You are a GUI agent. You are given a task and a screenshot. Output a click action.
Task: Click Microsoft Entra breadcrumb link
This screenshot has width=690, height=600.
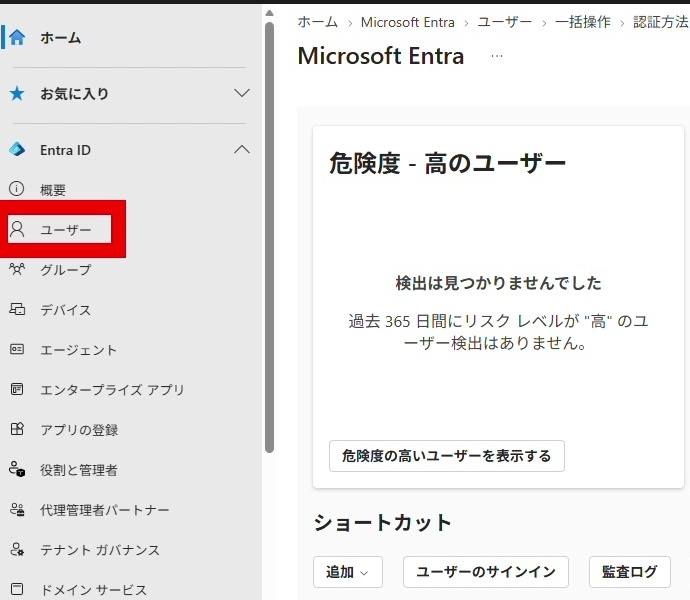tap(407, 22)
